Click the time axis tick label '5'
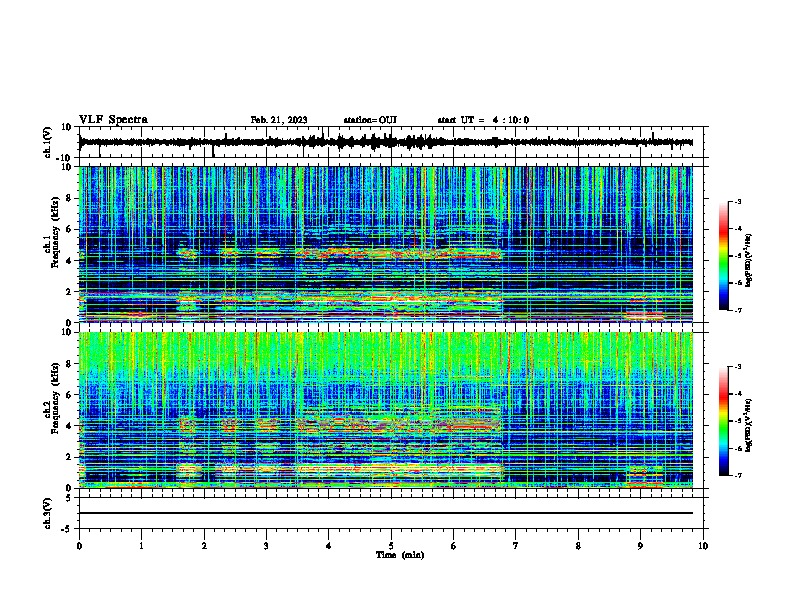Image resolution: width=792 pixels, height=612 pixels. pos(391,546)
